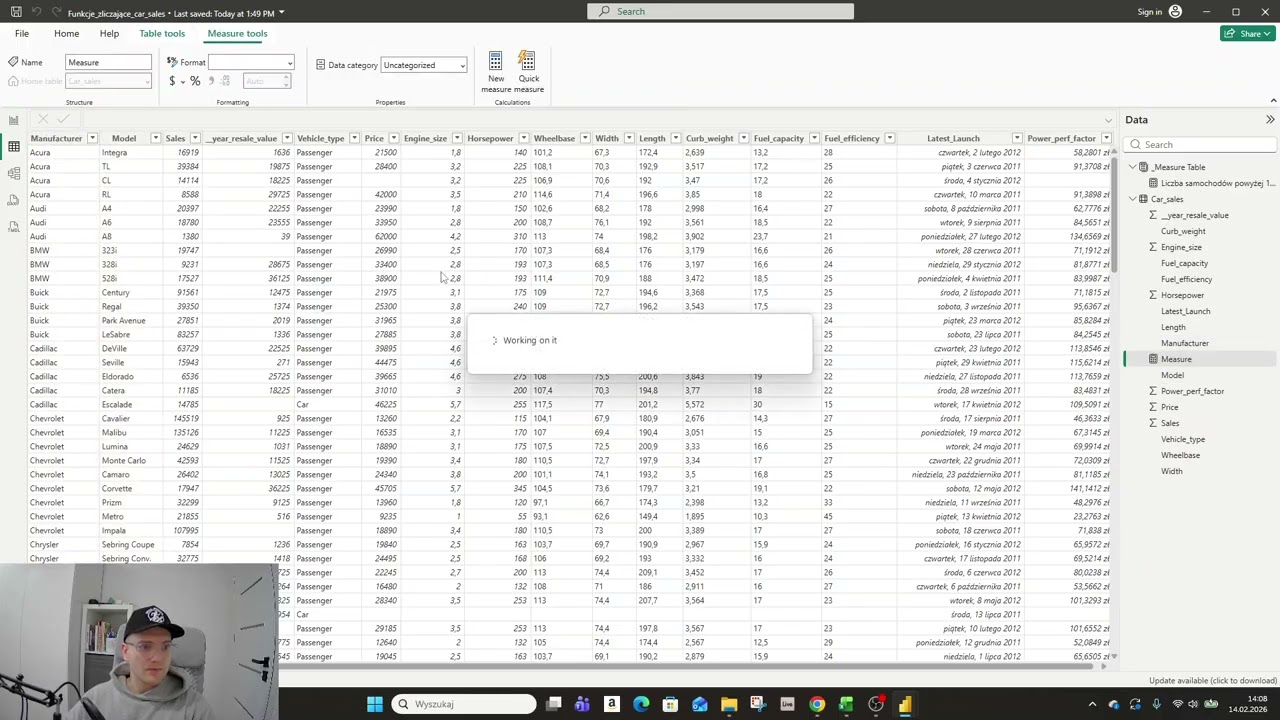Select the Horsepower field in the Data pane

click(1182, 295)
